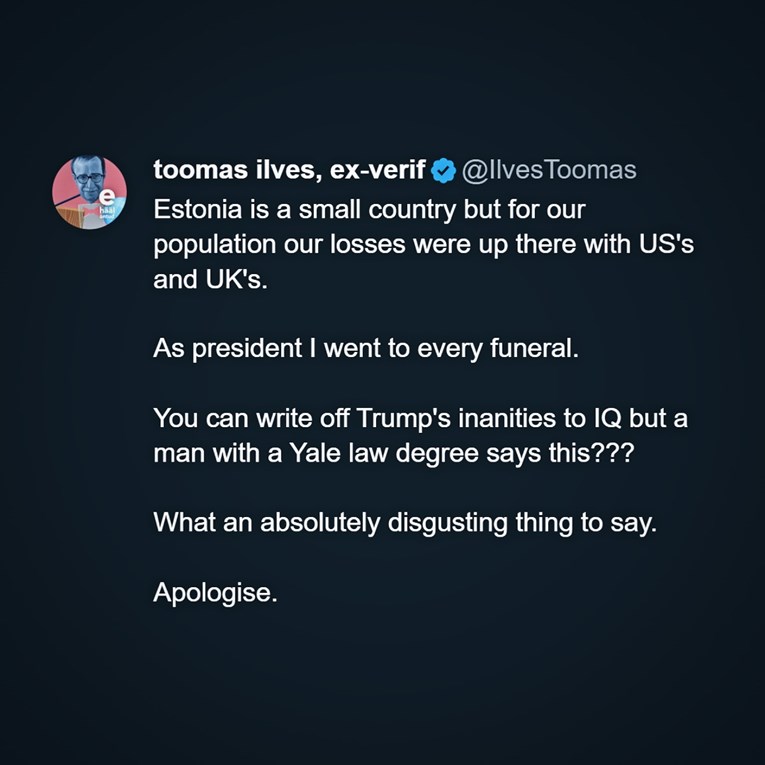Click display name 'toomas ilves, ex-verif'
This screenshot has height=765, width=765.
click(290, 171)
